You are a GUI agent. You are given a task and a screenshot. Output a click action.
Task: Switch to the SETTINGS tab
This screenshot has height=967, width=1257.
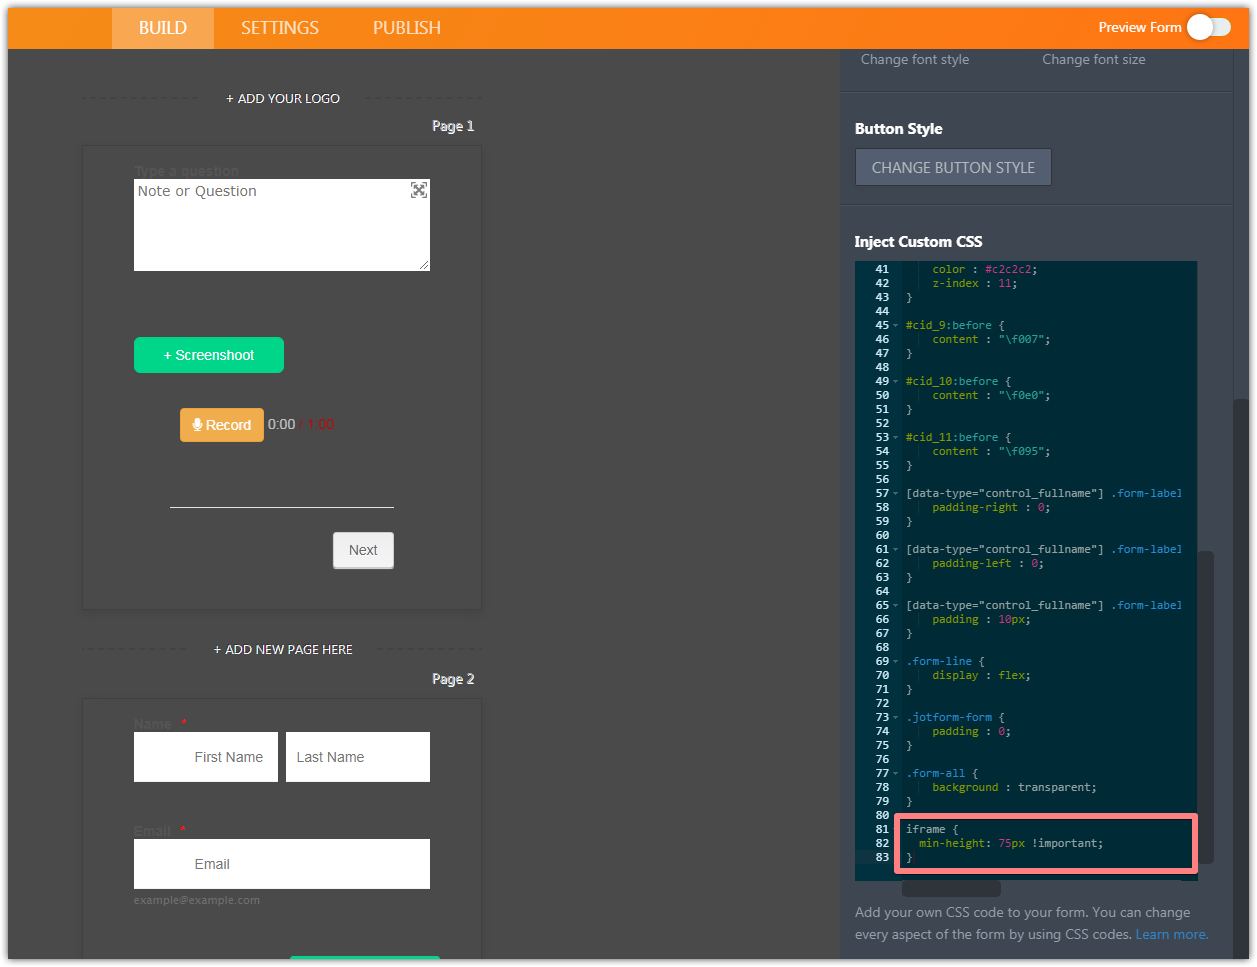(x=280, y=28)
